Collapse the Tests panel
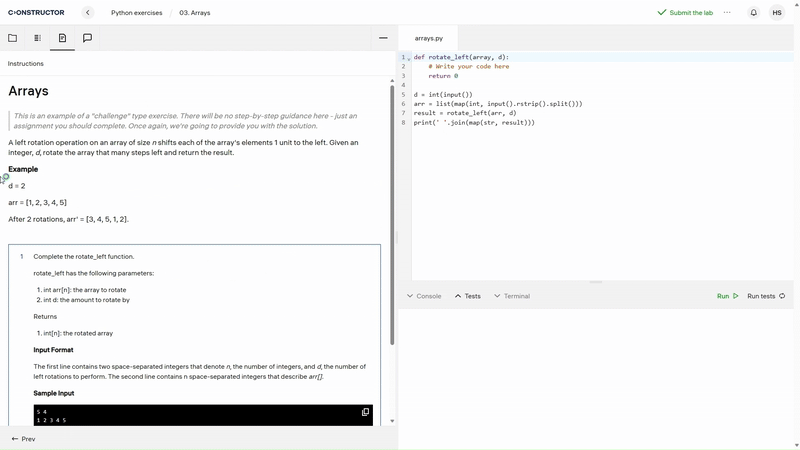800x450 pixels. pos(468,296)
